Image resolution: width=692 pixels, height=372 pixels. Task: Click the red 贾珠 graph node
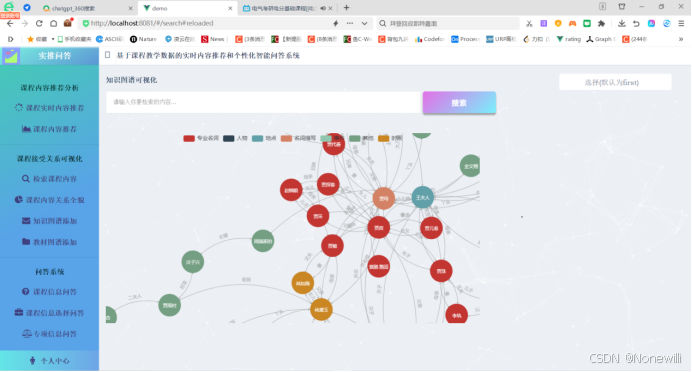point(441,271)
